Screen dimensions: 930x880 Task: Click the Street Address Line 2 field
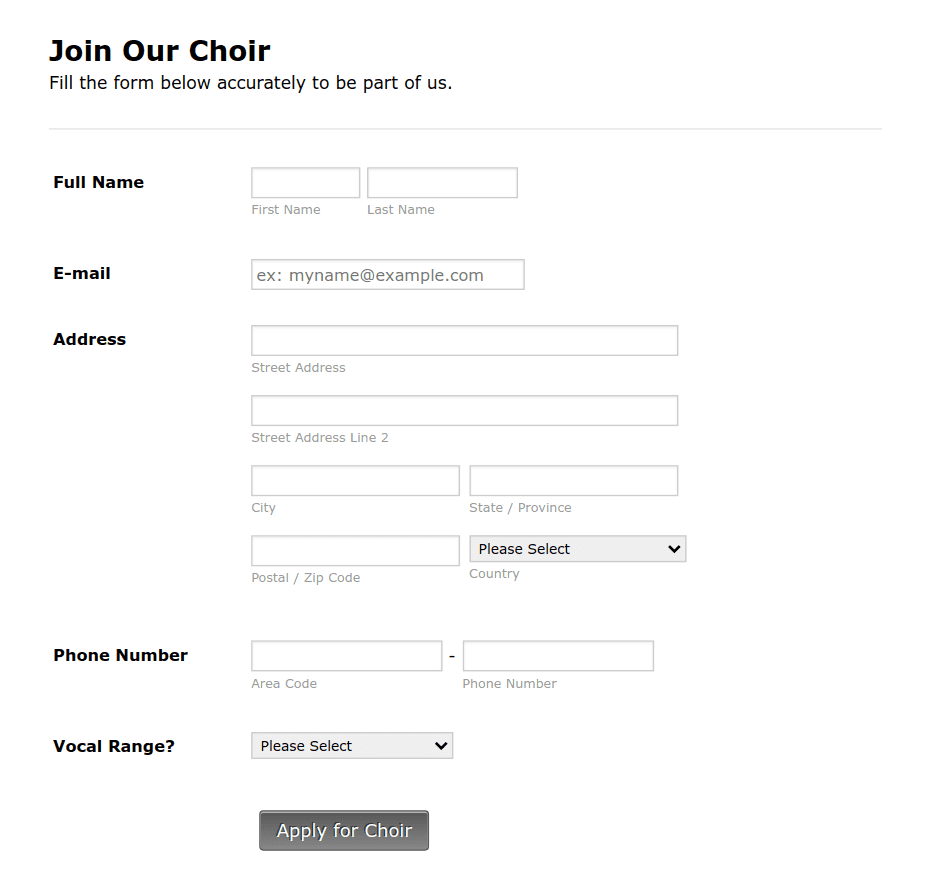[x=463, y=410]
